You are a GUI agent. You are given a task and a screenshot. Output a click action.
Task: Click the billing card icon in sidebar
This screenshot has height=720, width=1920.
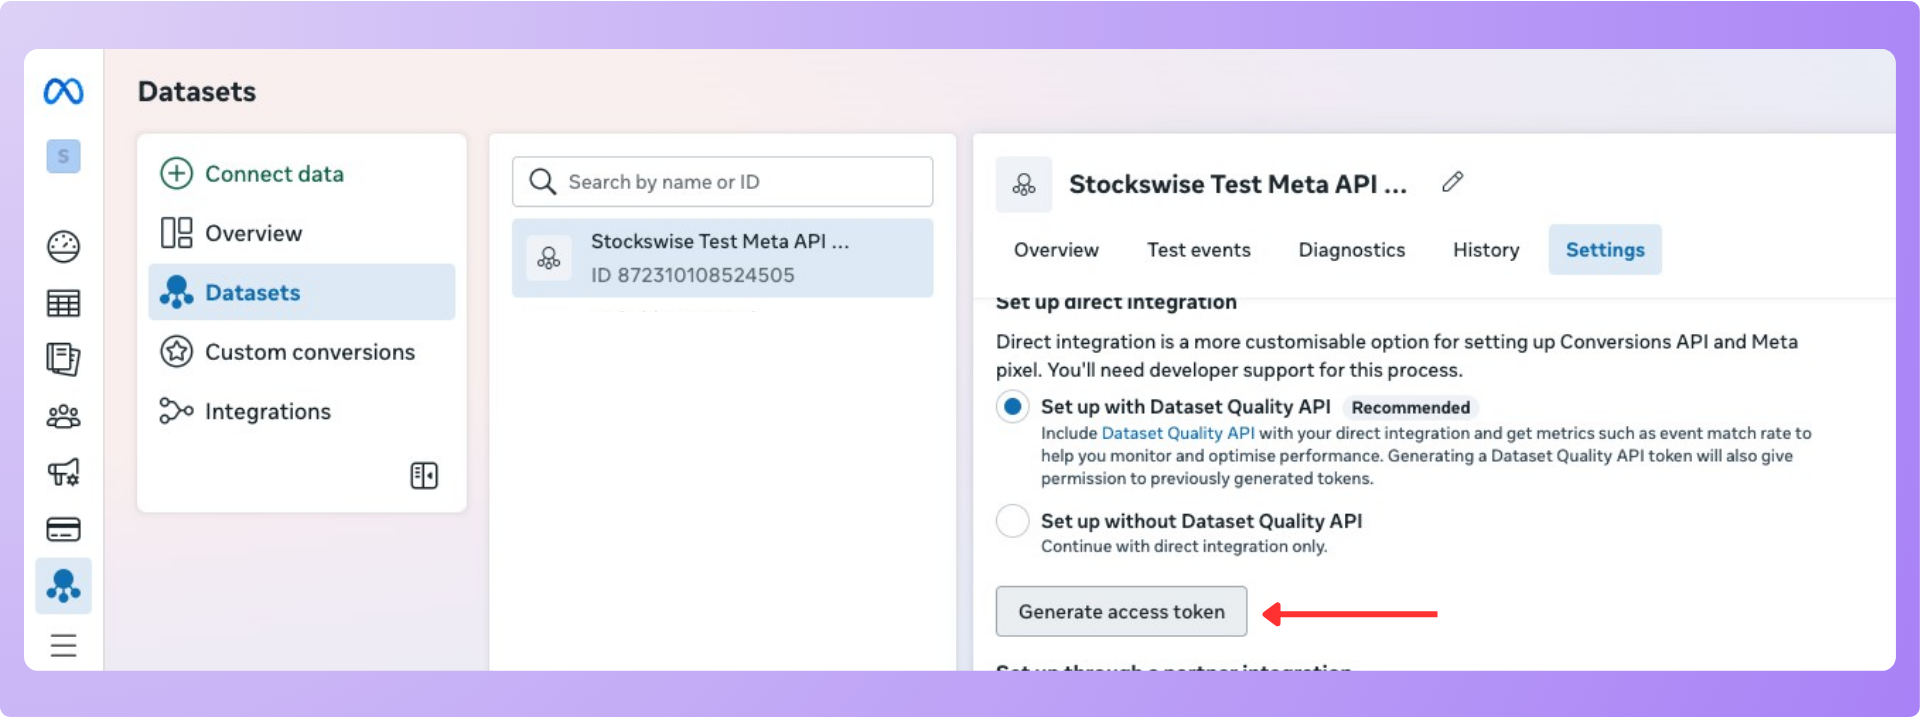tap(63, 529)
